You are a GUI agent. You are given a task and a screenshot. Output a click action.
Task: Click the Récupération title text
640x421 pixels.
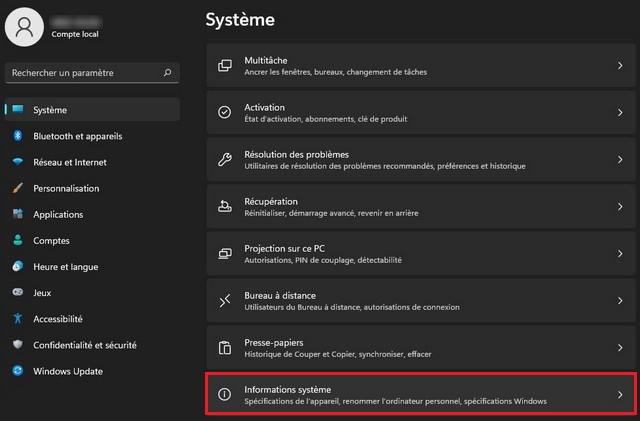(271, 202)
